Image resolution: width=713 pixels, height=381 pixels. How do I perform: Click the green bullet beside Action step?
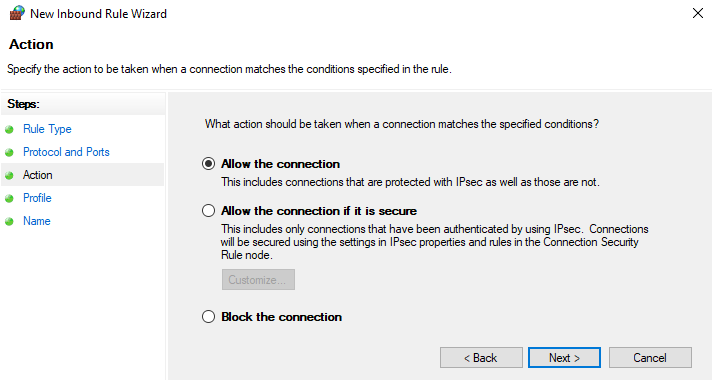9,175
